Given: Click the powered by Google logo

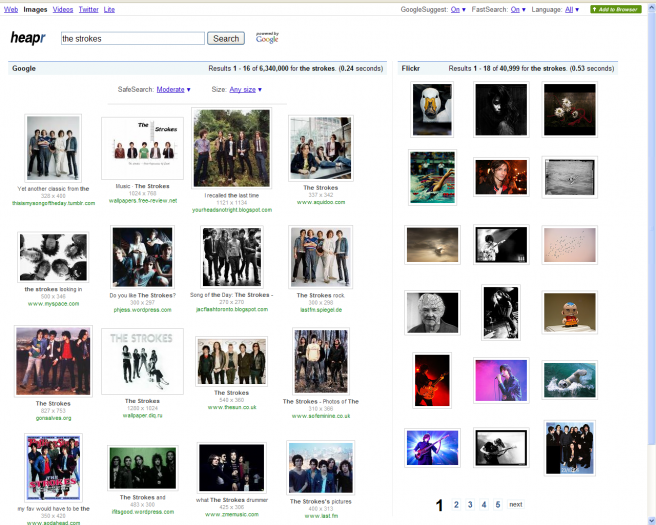Looking at the screenshot, I should click(267, 38).
